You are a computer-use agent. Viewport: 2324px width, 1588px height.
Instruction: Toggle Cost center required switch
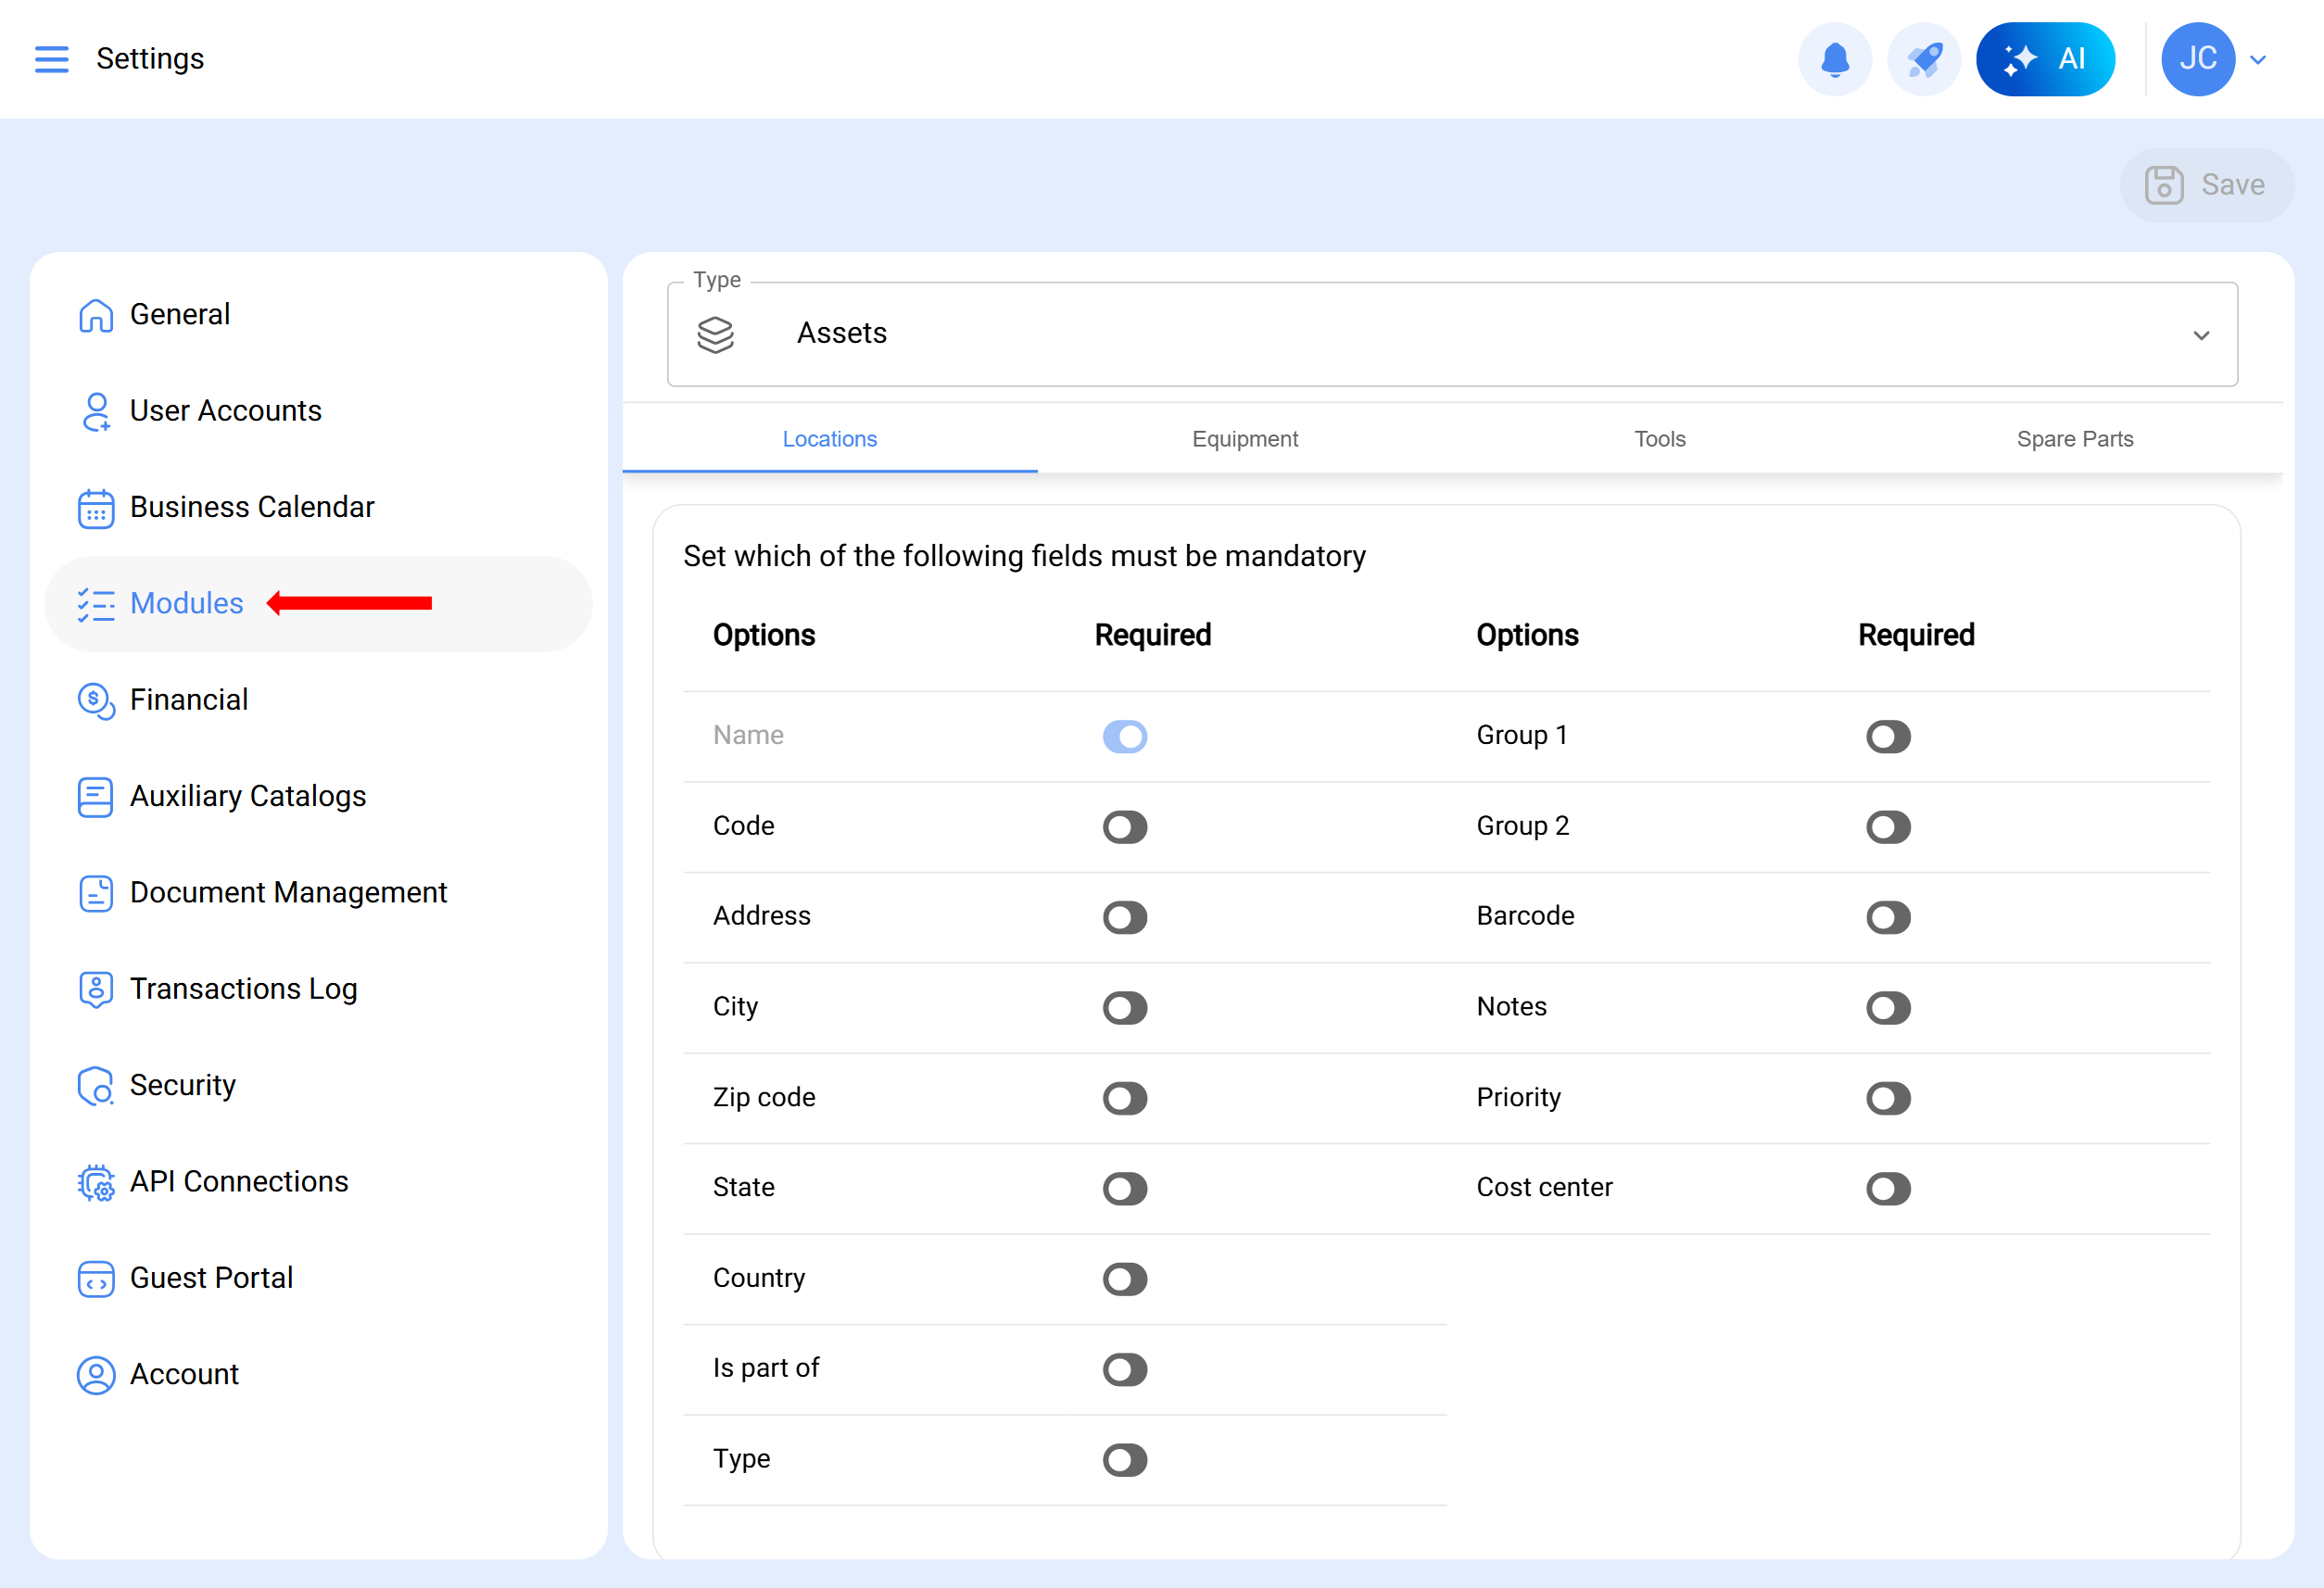(1887, 1188)
